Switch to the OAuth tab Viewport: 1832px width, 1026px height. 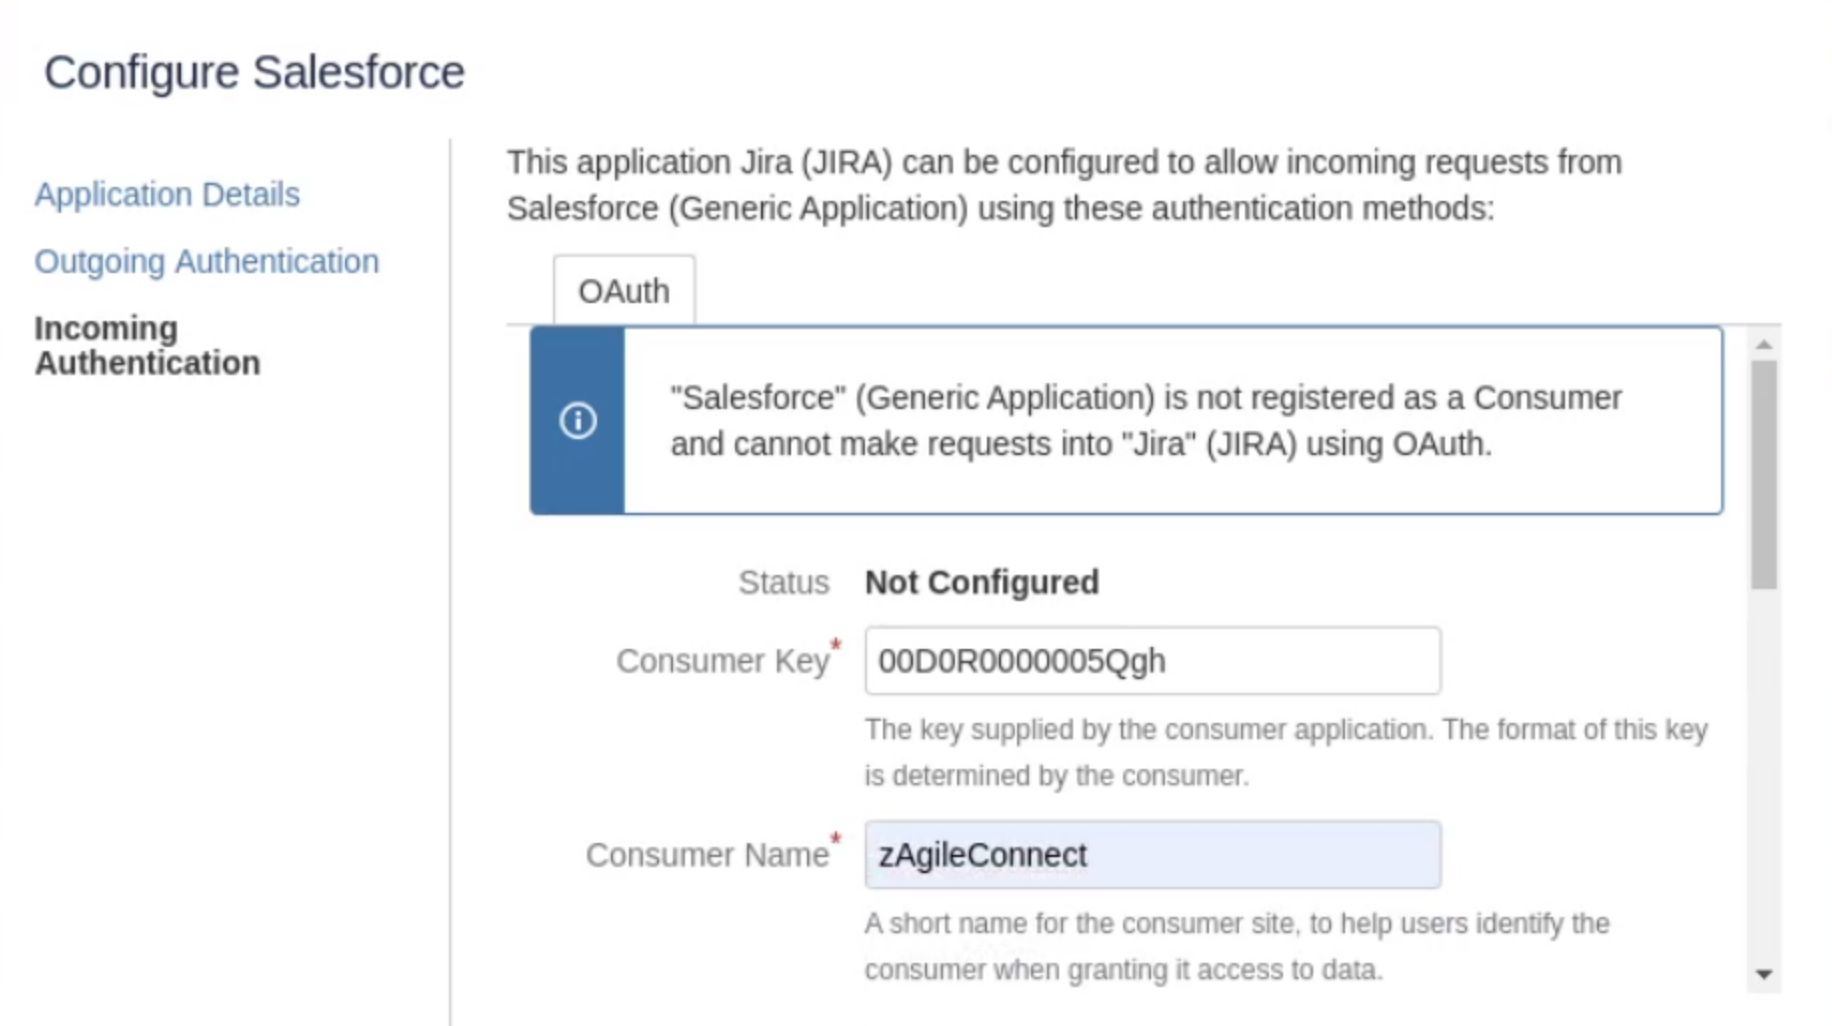click(624, 291)
